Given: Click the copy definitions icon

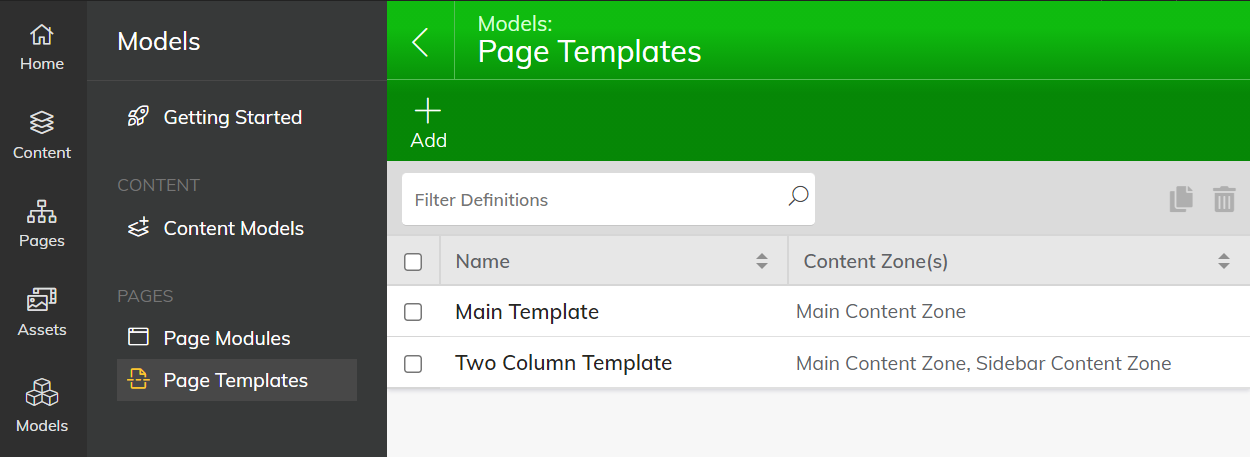Looking at the screenshot, I should [1182, 199].
